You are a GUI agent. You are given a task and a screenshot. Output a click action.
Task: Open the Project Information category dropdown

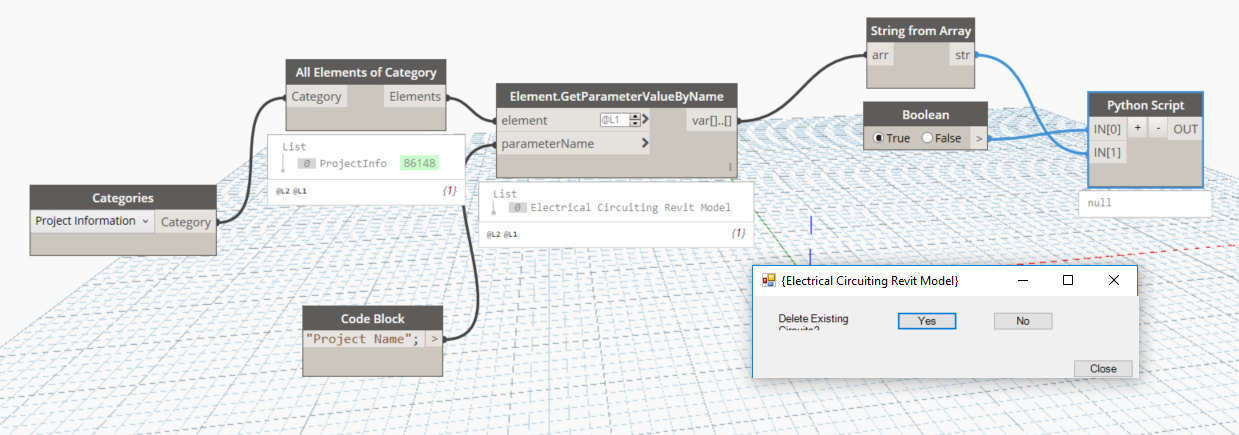(92, 221)
